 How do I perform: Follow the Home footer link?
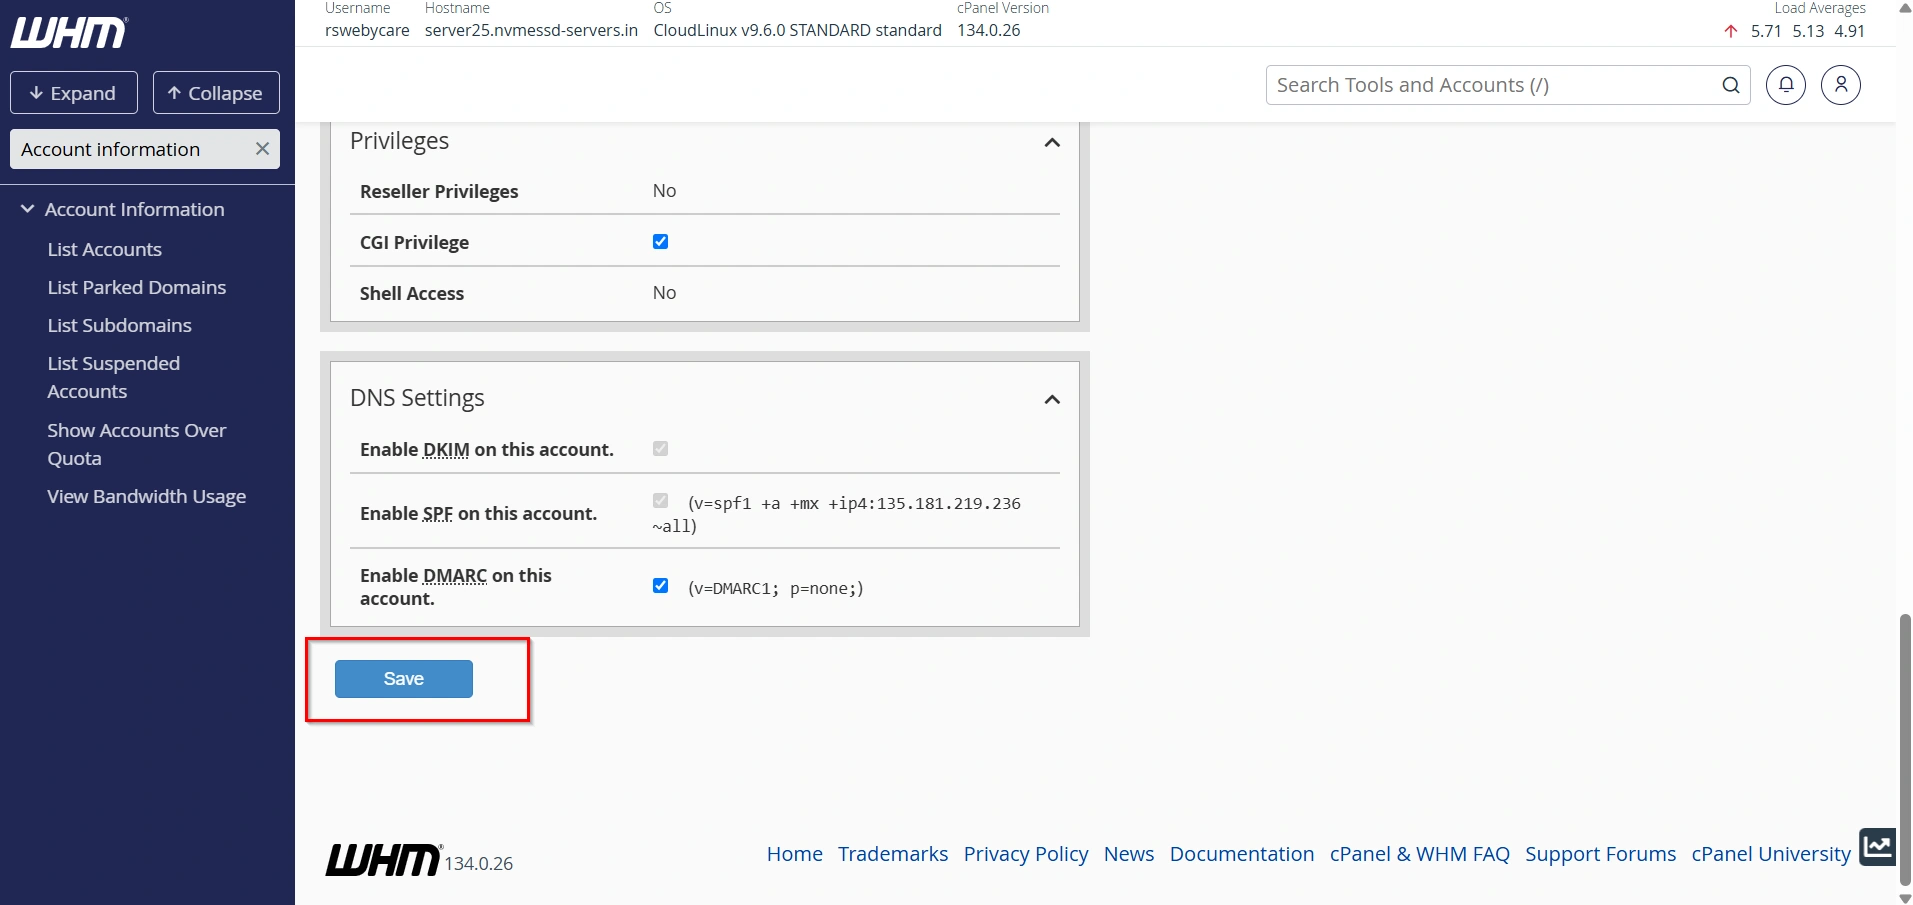[x=795, y=854]
